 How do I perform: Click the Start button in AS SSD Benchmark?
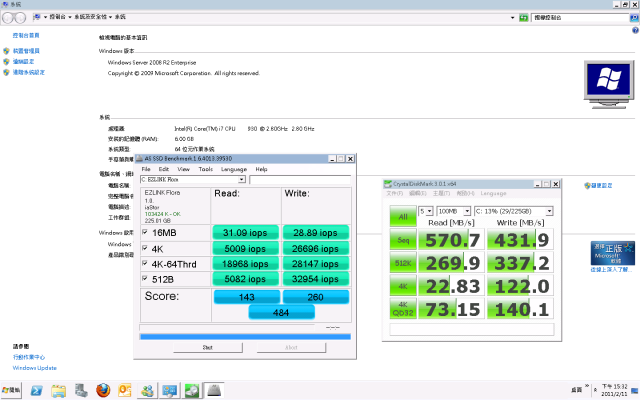[x=208, y=347]
